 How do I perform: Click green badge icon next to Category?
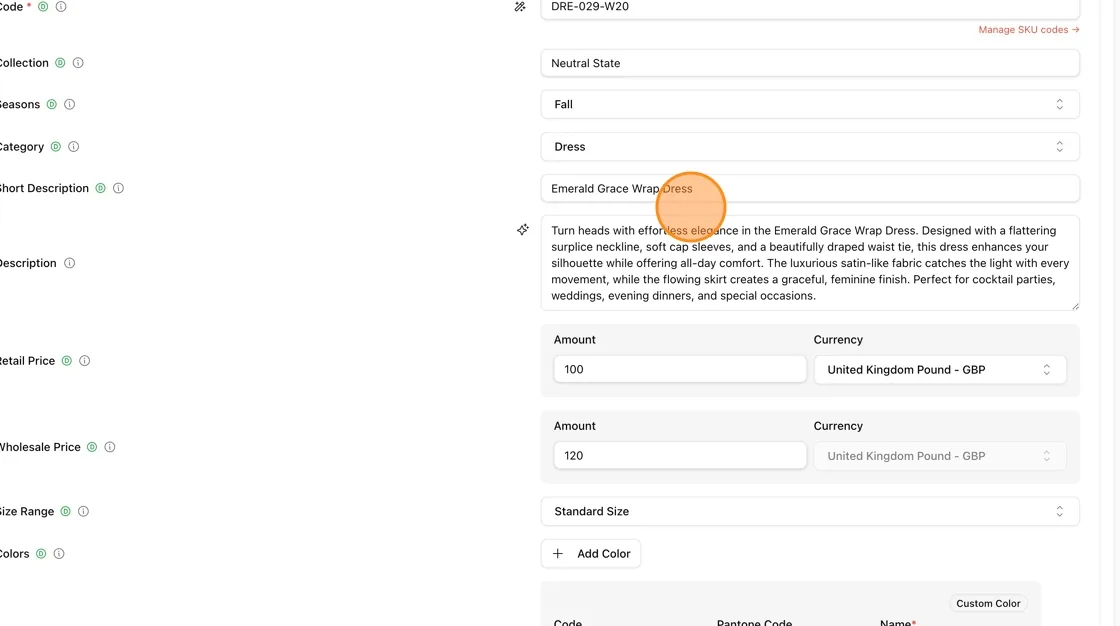tap(56, 146)
